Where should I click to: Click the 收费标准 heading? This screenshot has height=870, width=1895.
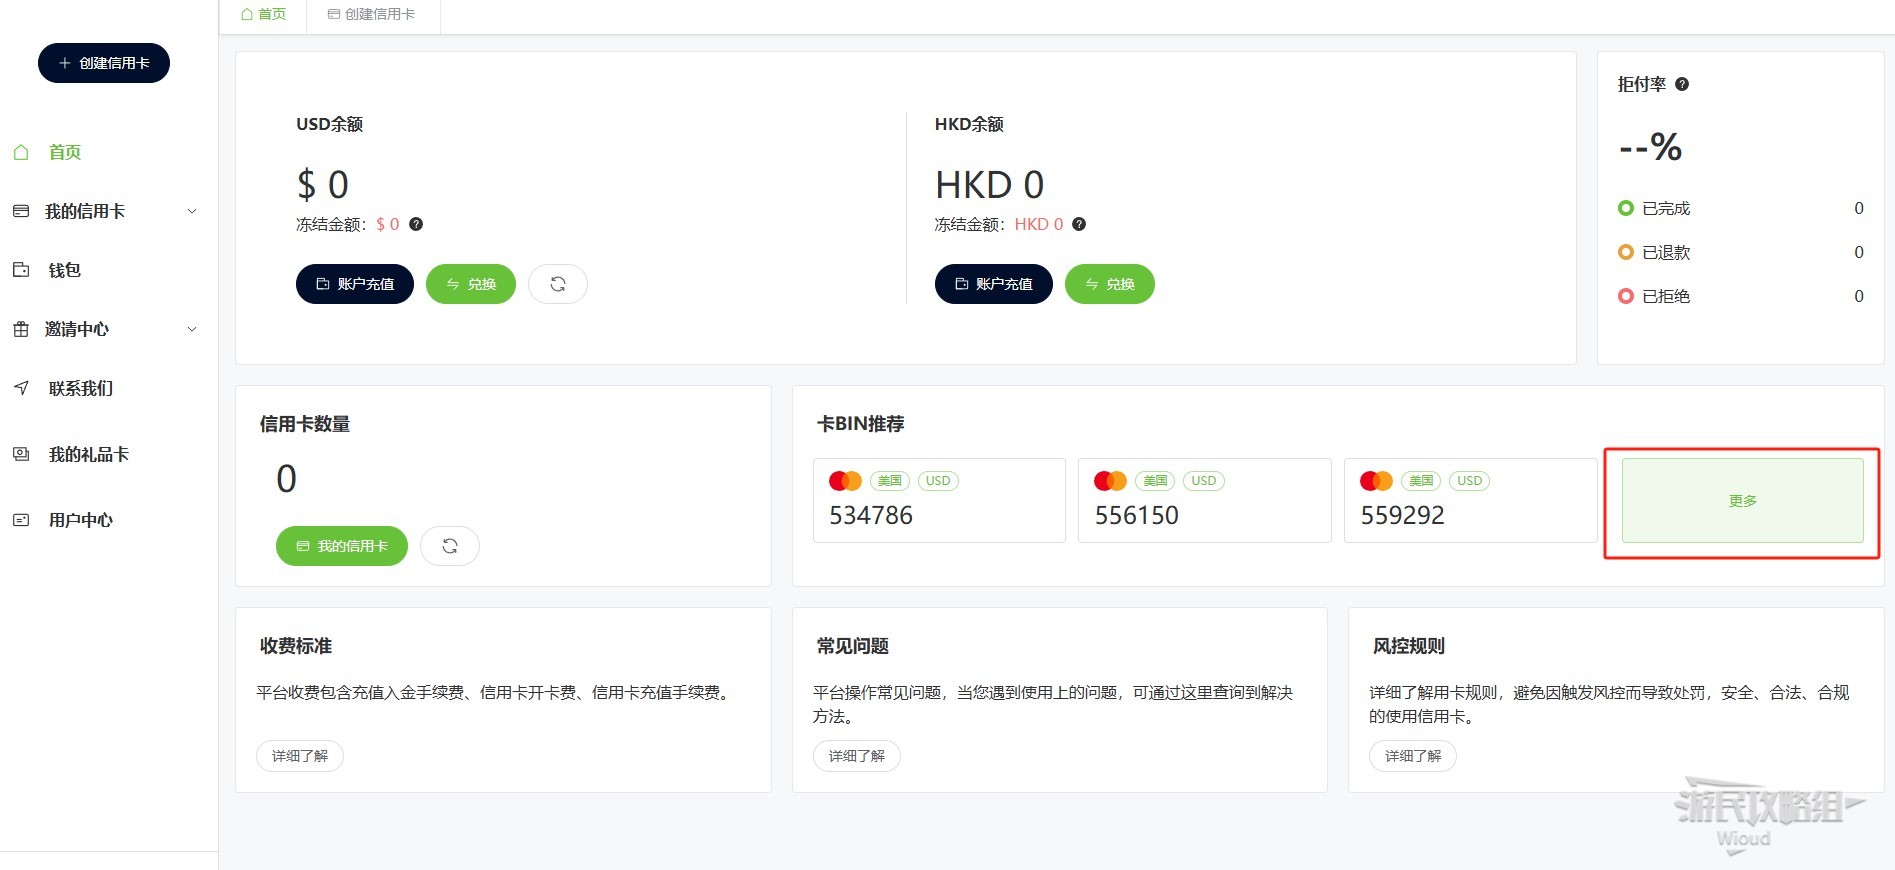tap(296, 646)
